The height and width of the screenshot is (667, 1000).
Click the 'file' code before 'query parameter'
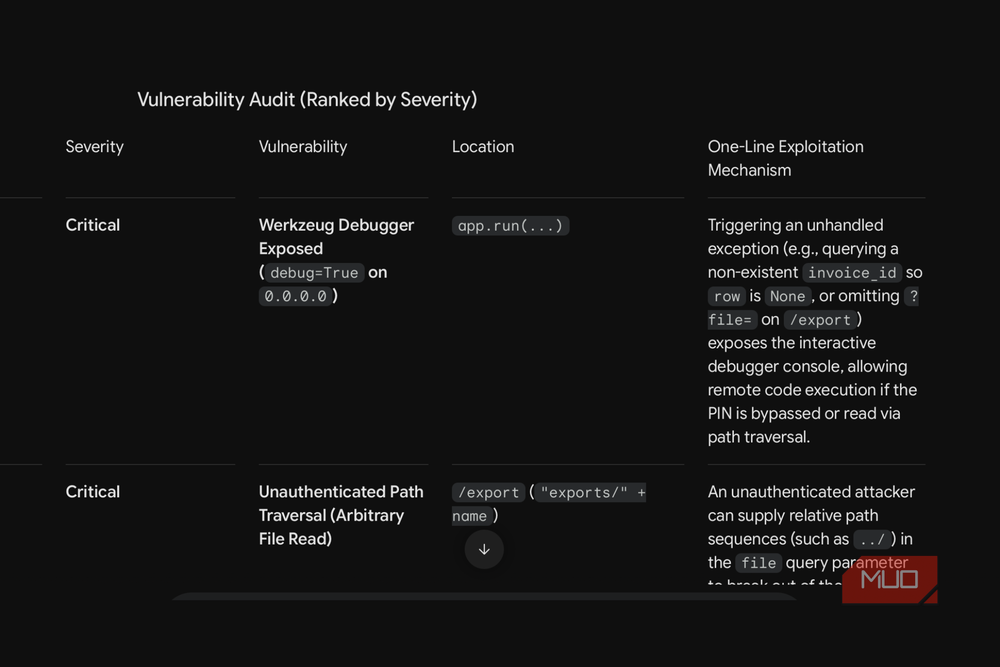click(758, 563)
